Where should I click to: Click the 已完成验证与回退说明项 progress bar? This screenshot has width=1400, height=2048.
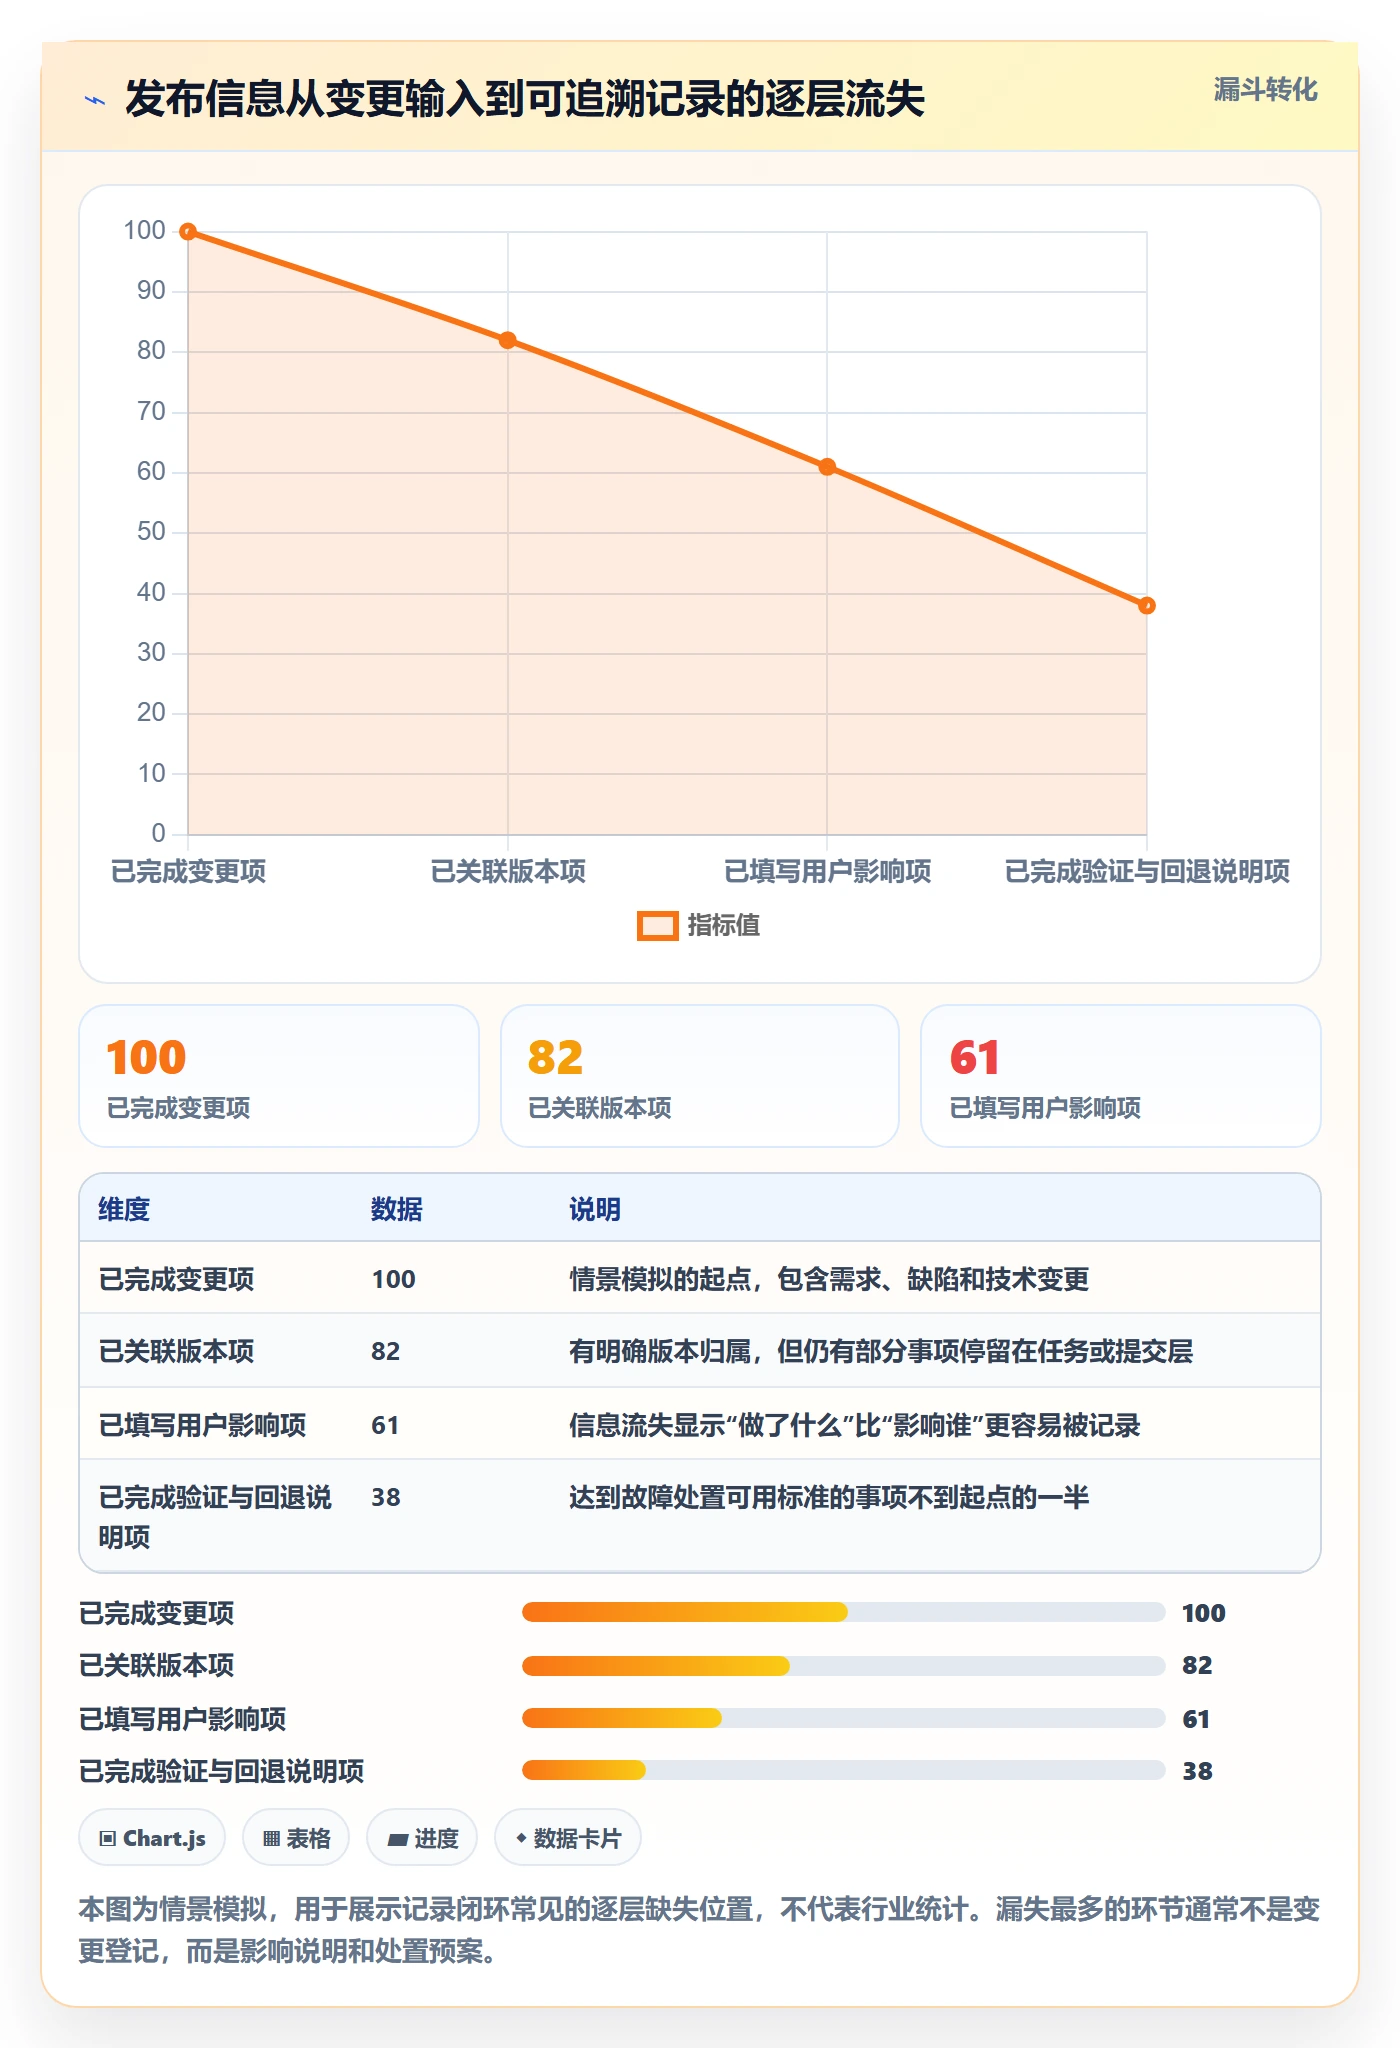pos(843,1771)
